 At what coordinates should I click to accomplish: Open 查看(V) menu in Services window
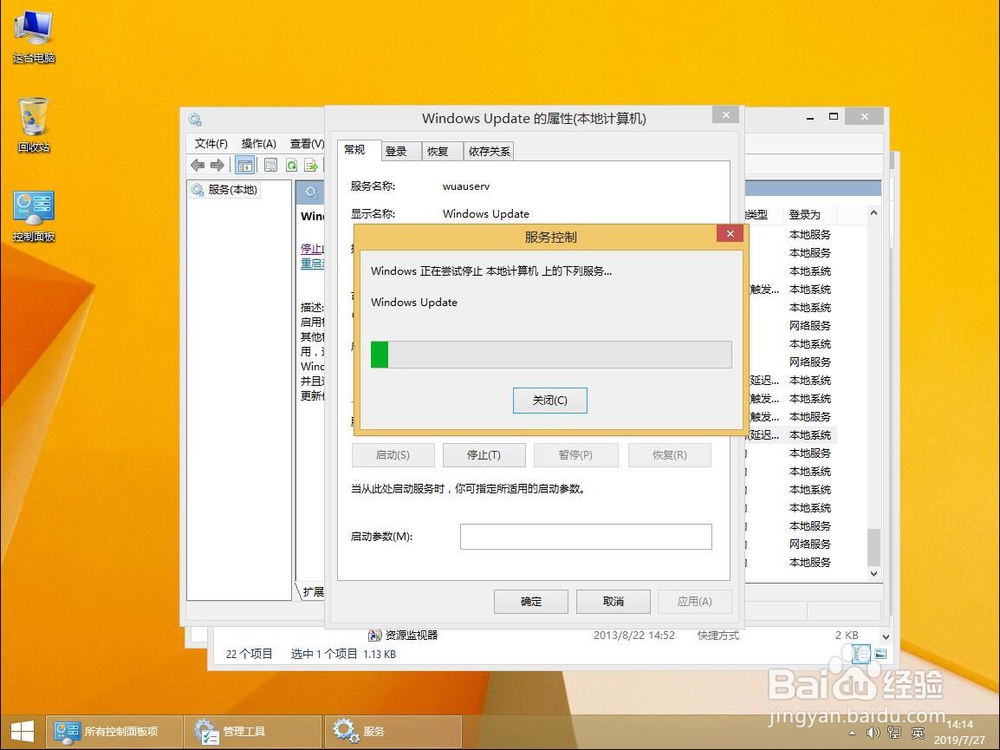(x=307, y=143)
